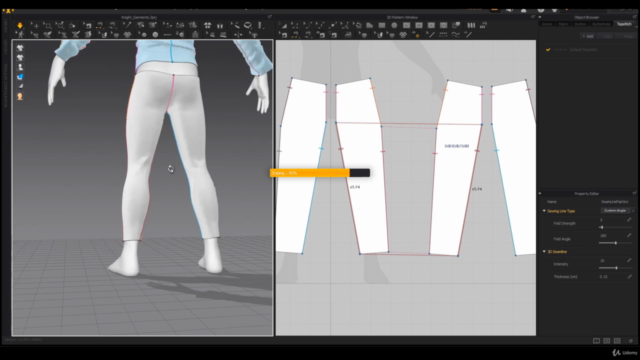Select the Edit Texture shirt icon in 2D toolbar
640x360 pixels.
[x=364, y=35]
